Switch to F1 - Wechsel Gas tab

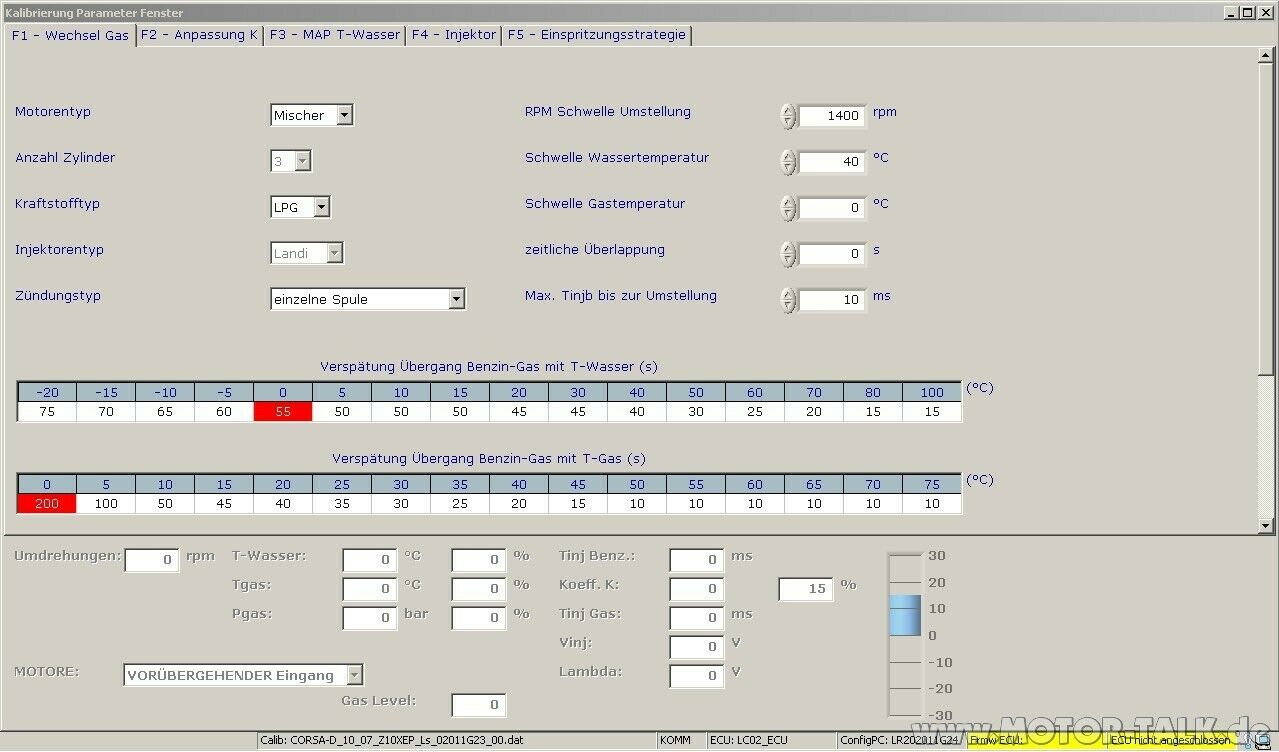tap(70, 35)
